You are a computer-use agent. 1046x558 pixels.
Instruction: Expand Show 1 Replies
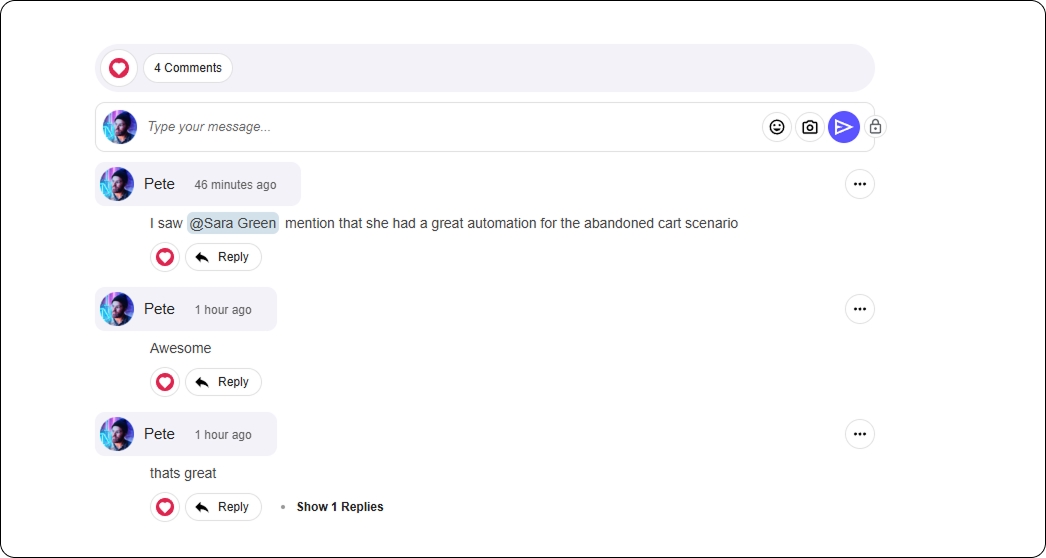point(339,507)
